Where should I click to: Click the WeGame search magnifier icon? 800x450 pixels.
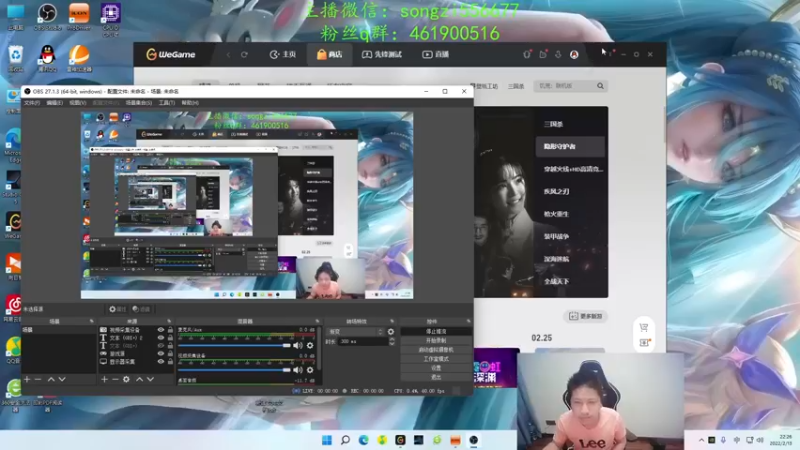601,86
